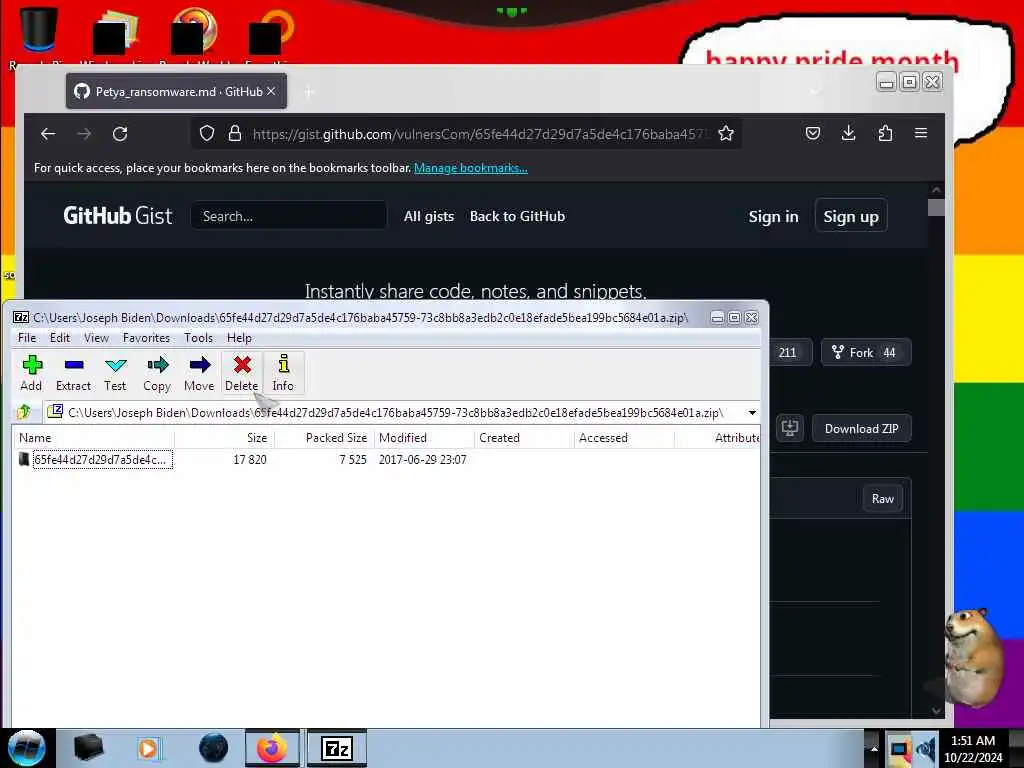The width and height of the screenshot is (1024, 768).
Task: Reload the page in Firefox
Action: click(120, 134)
